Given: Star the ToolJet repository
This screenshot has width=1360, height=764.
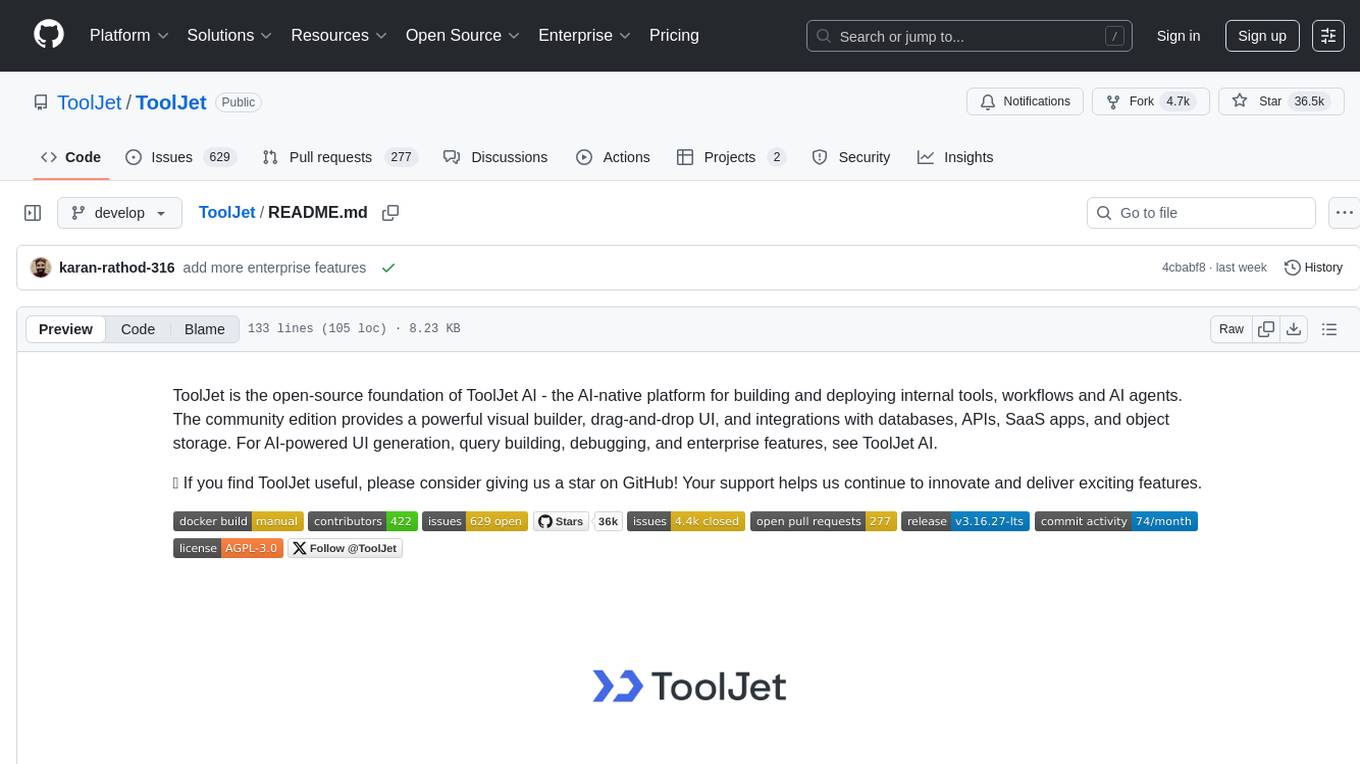Looking at the screenshot, I should [x=1282, y=101].
